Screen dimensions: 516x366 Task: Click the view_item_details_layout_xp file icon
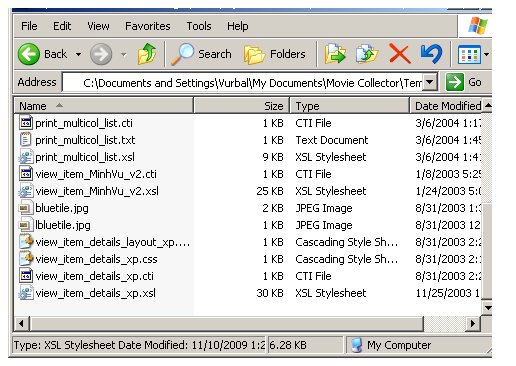click(x=26, y=242)
